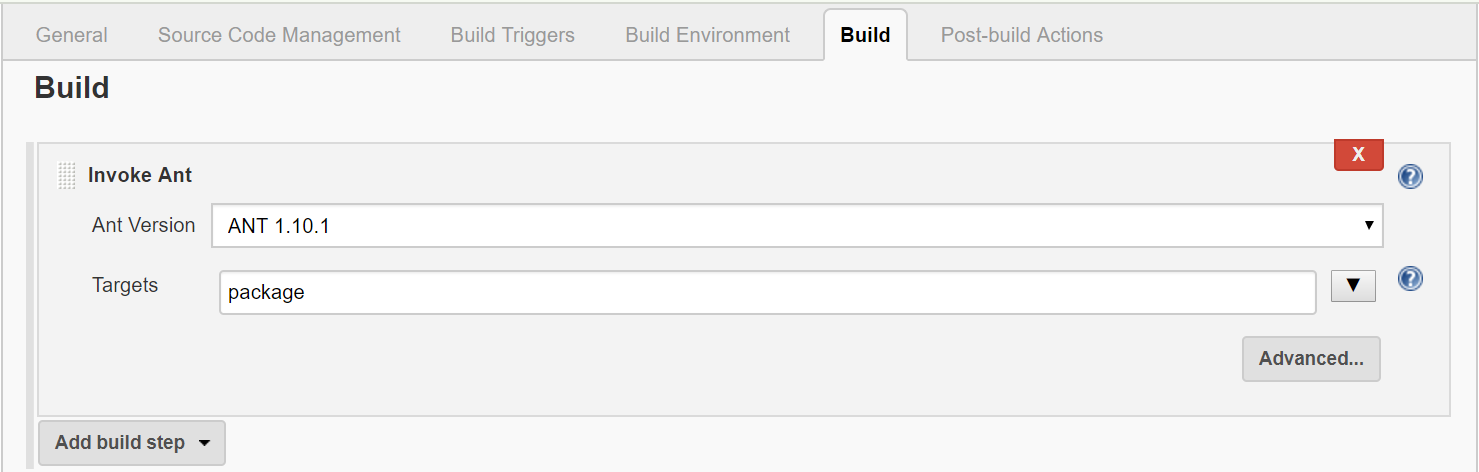Select the Build Environment tab
The width and height of the screenshot is (1479, 472).
coord(708,35)
